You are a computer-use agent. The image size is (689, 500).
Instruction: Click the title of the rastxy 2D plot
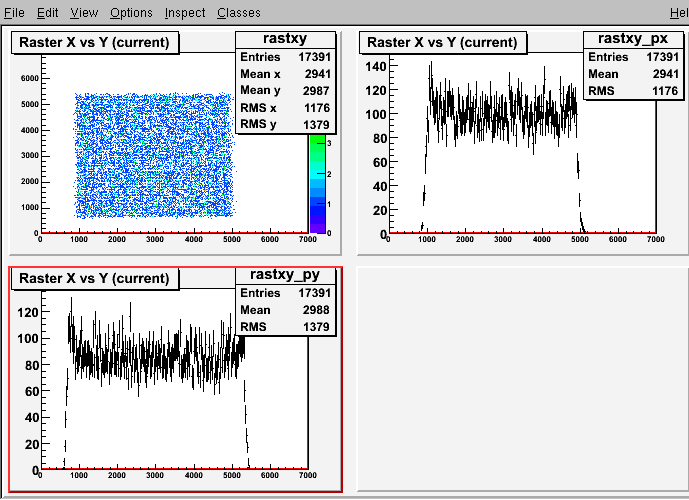[94, 43]
